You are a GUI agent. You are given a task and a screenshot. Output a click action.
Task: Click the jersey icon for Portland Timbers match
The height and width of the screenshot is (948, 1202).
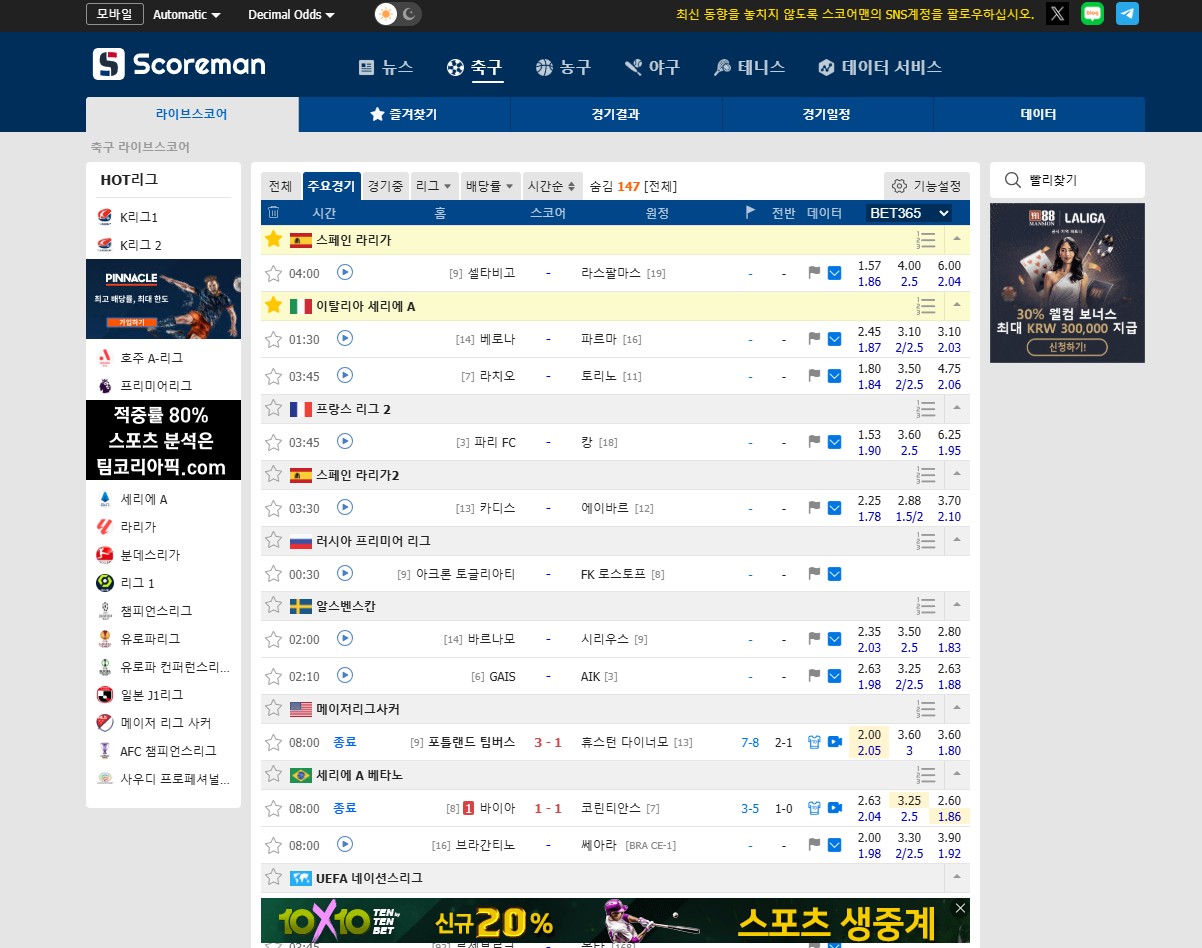814,742
